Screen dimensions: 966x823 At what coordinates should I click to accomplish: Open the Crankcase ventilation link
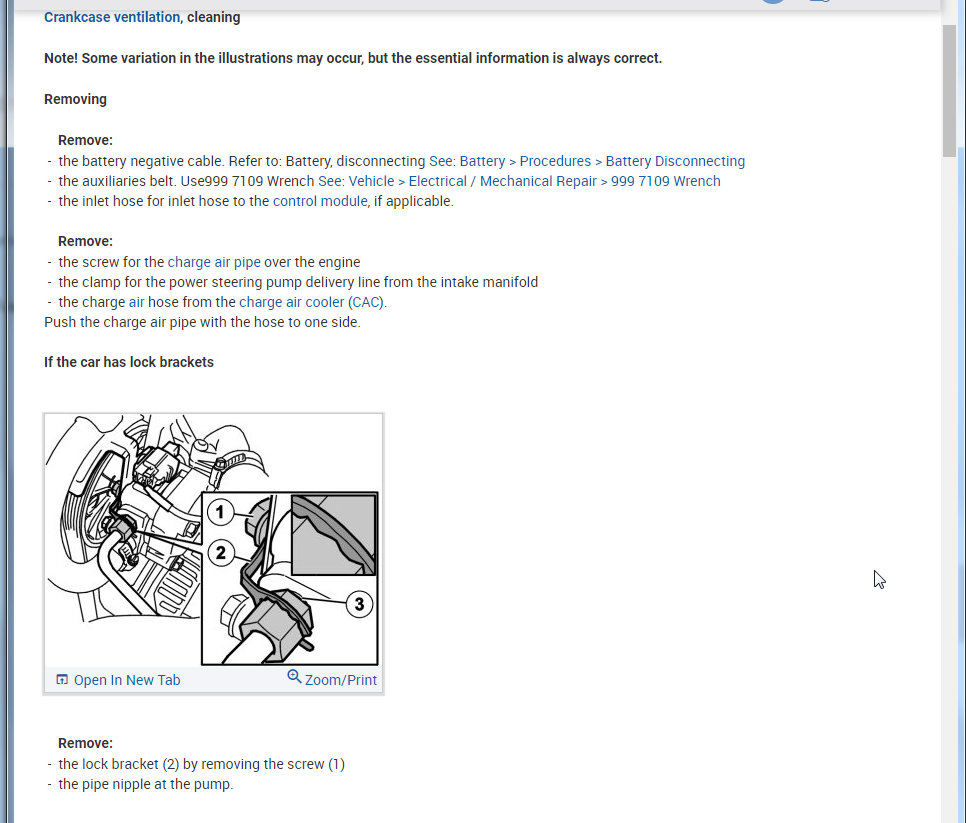coord(112,17)
